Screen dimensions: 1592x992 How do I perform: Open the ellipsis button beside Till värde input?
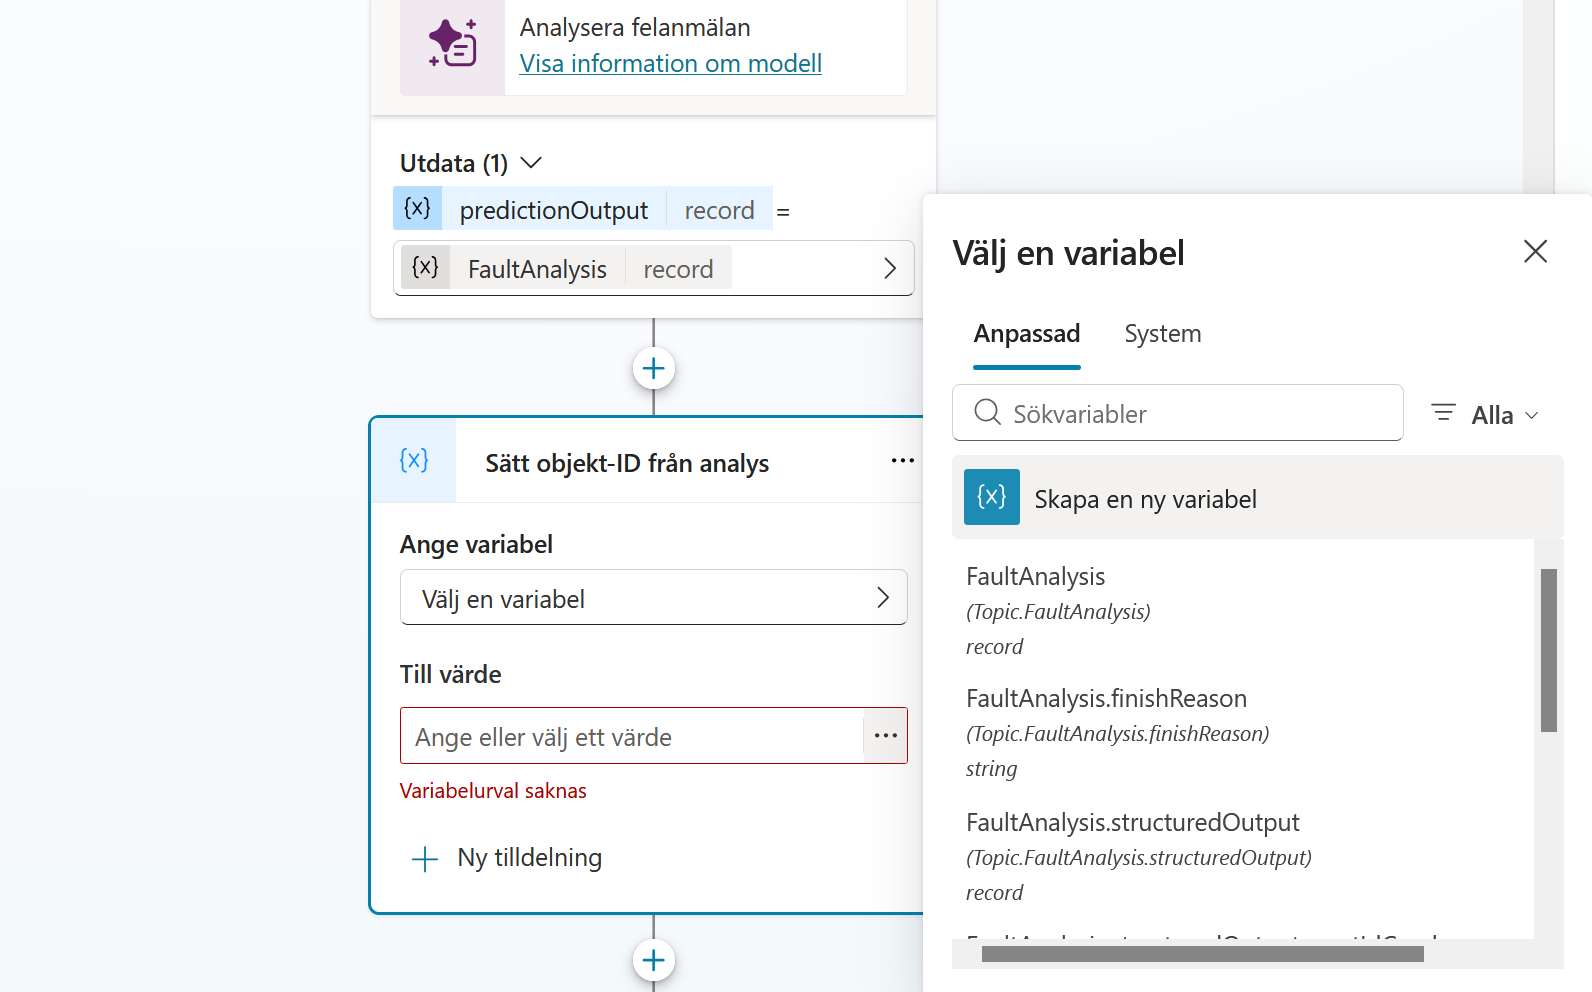(x=886, y=736)
